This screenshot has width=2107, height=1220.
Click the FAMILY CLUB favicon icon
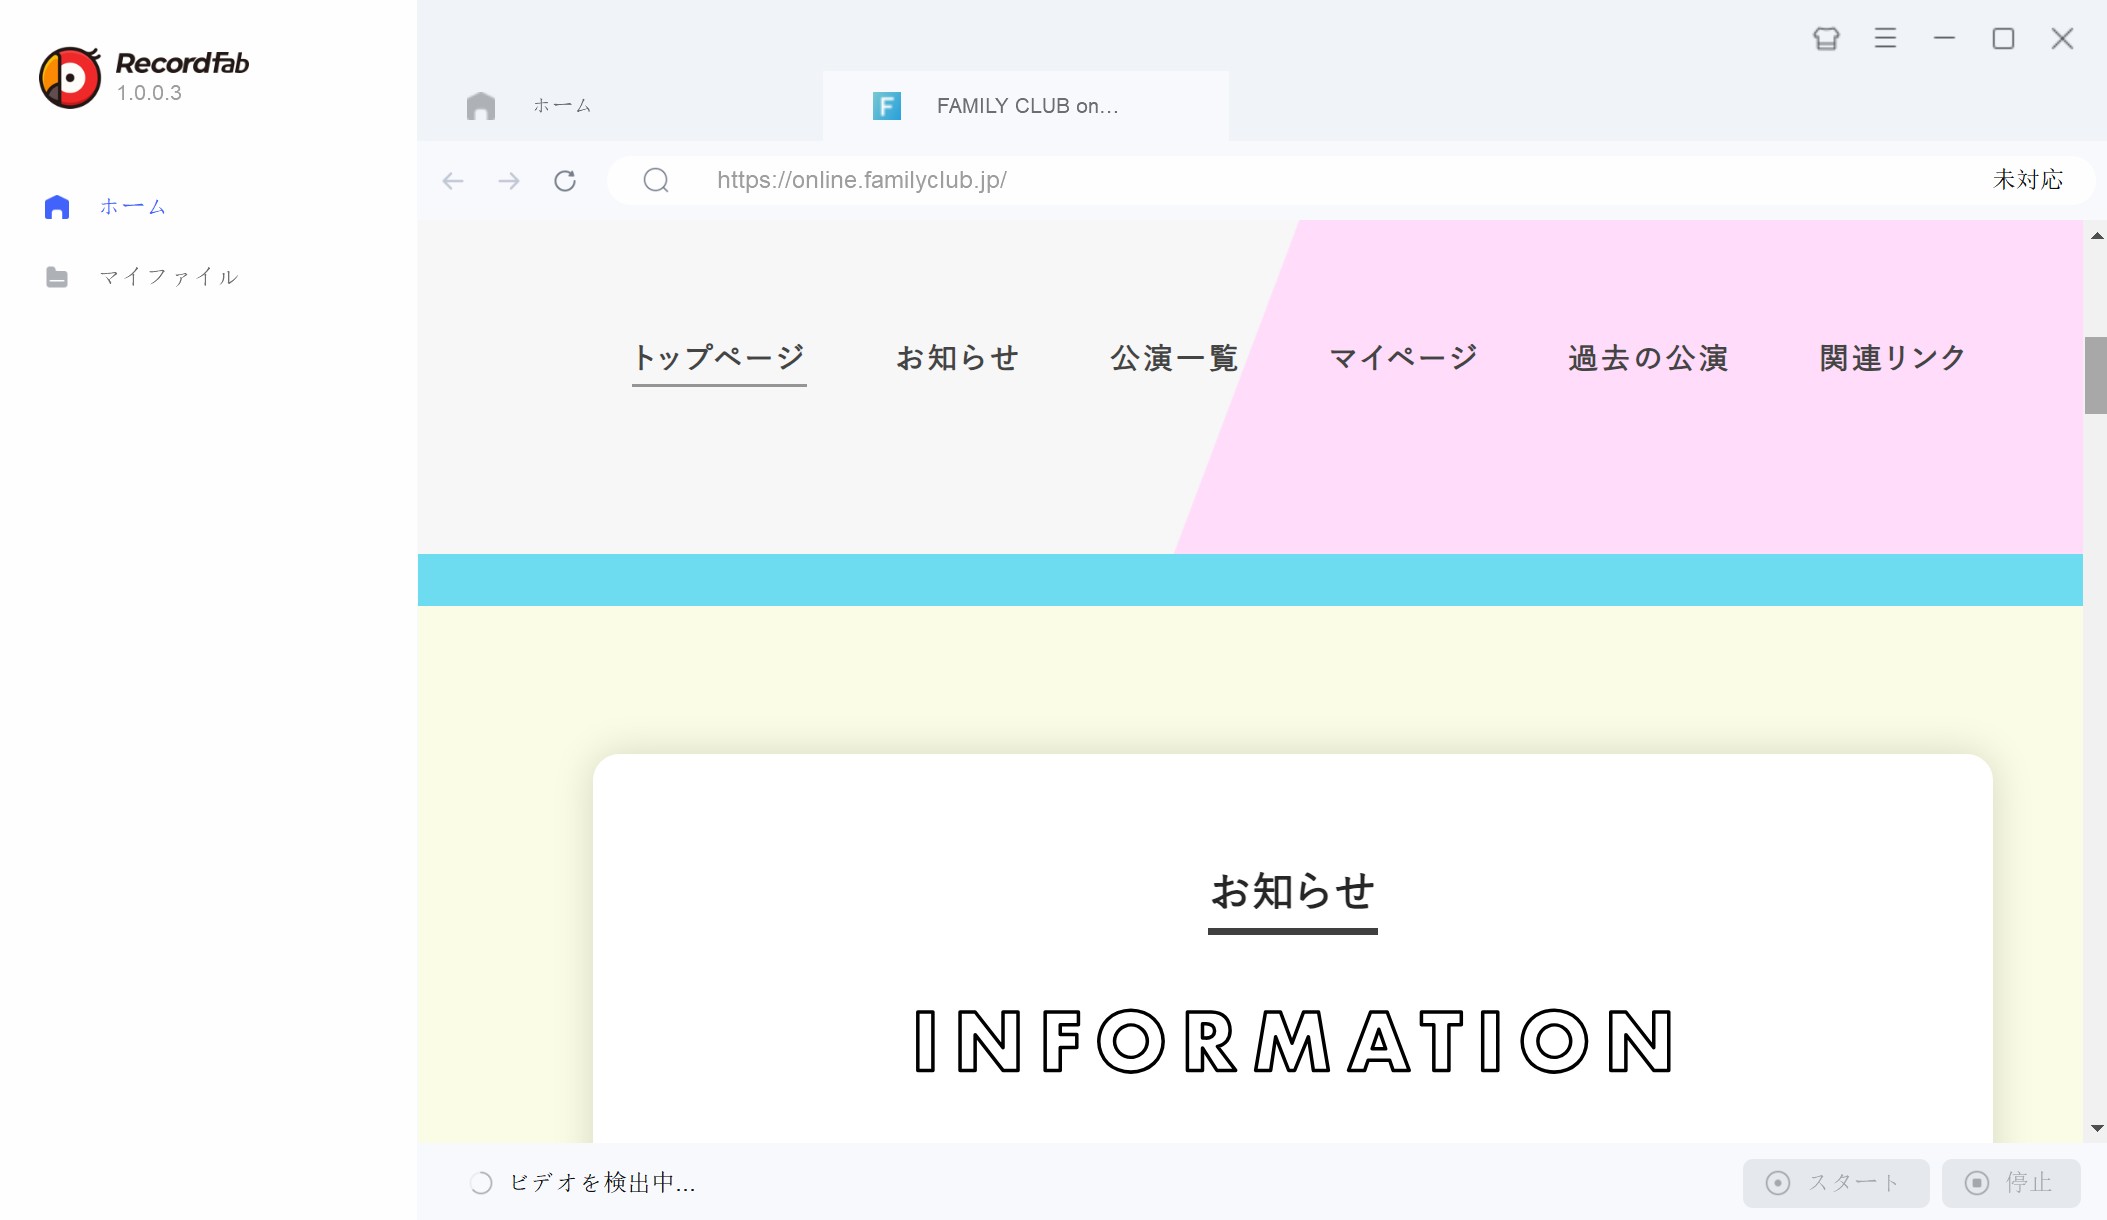pyautogui.click(x=887, y=106)
